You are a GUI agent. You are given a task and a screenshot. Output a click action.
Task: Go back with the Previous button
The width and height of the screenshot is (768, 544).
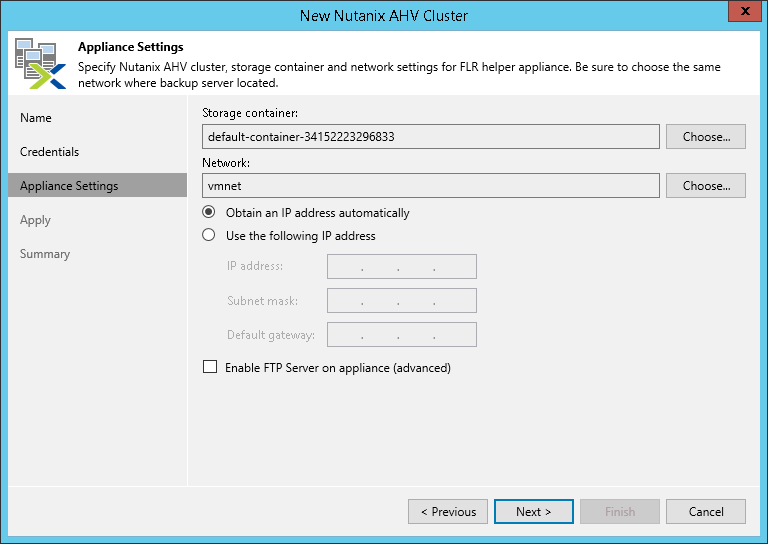(448, 512)
